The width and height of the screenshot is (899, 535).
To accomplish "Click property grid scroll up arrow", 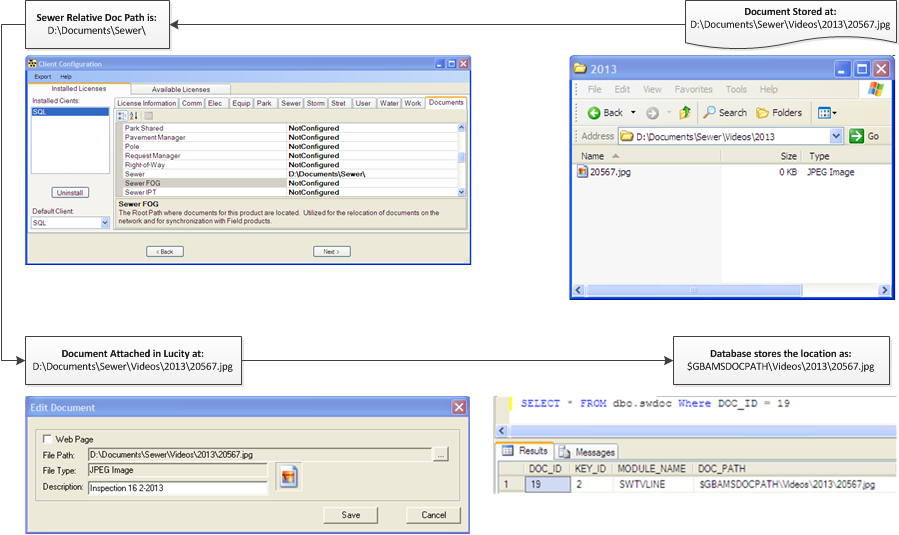I will [x=462, y=127].
